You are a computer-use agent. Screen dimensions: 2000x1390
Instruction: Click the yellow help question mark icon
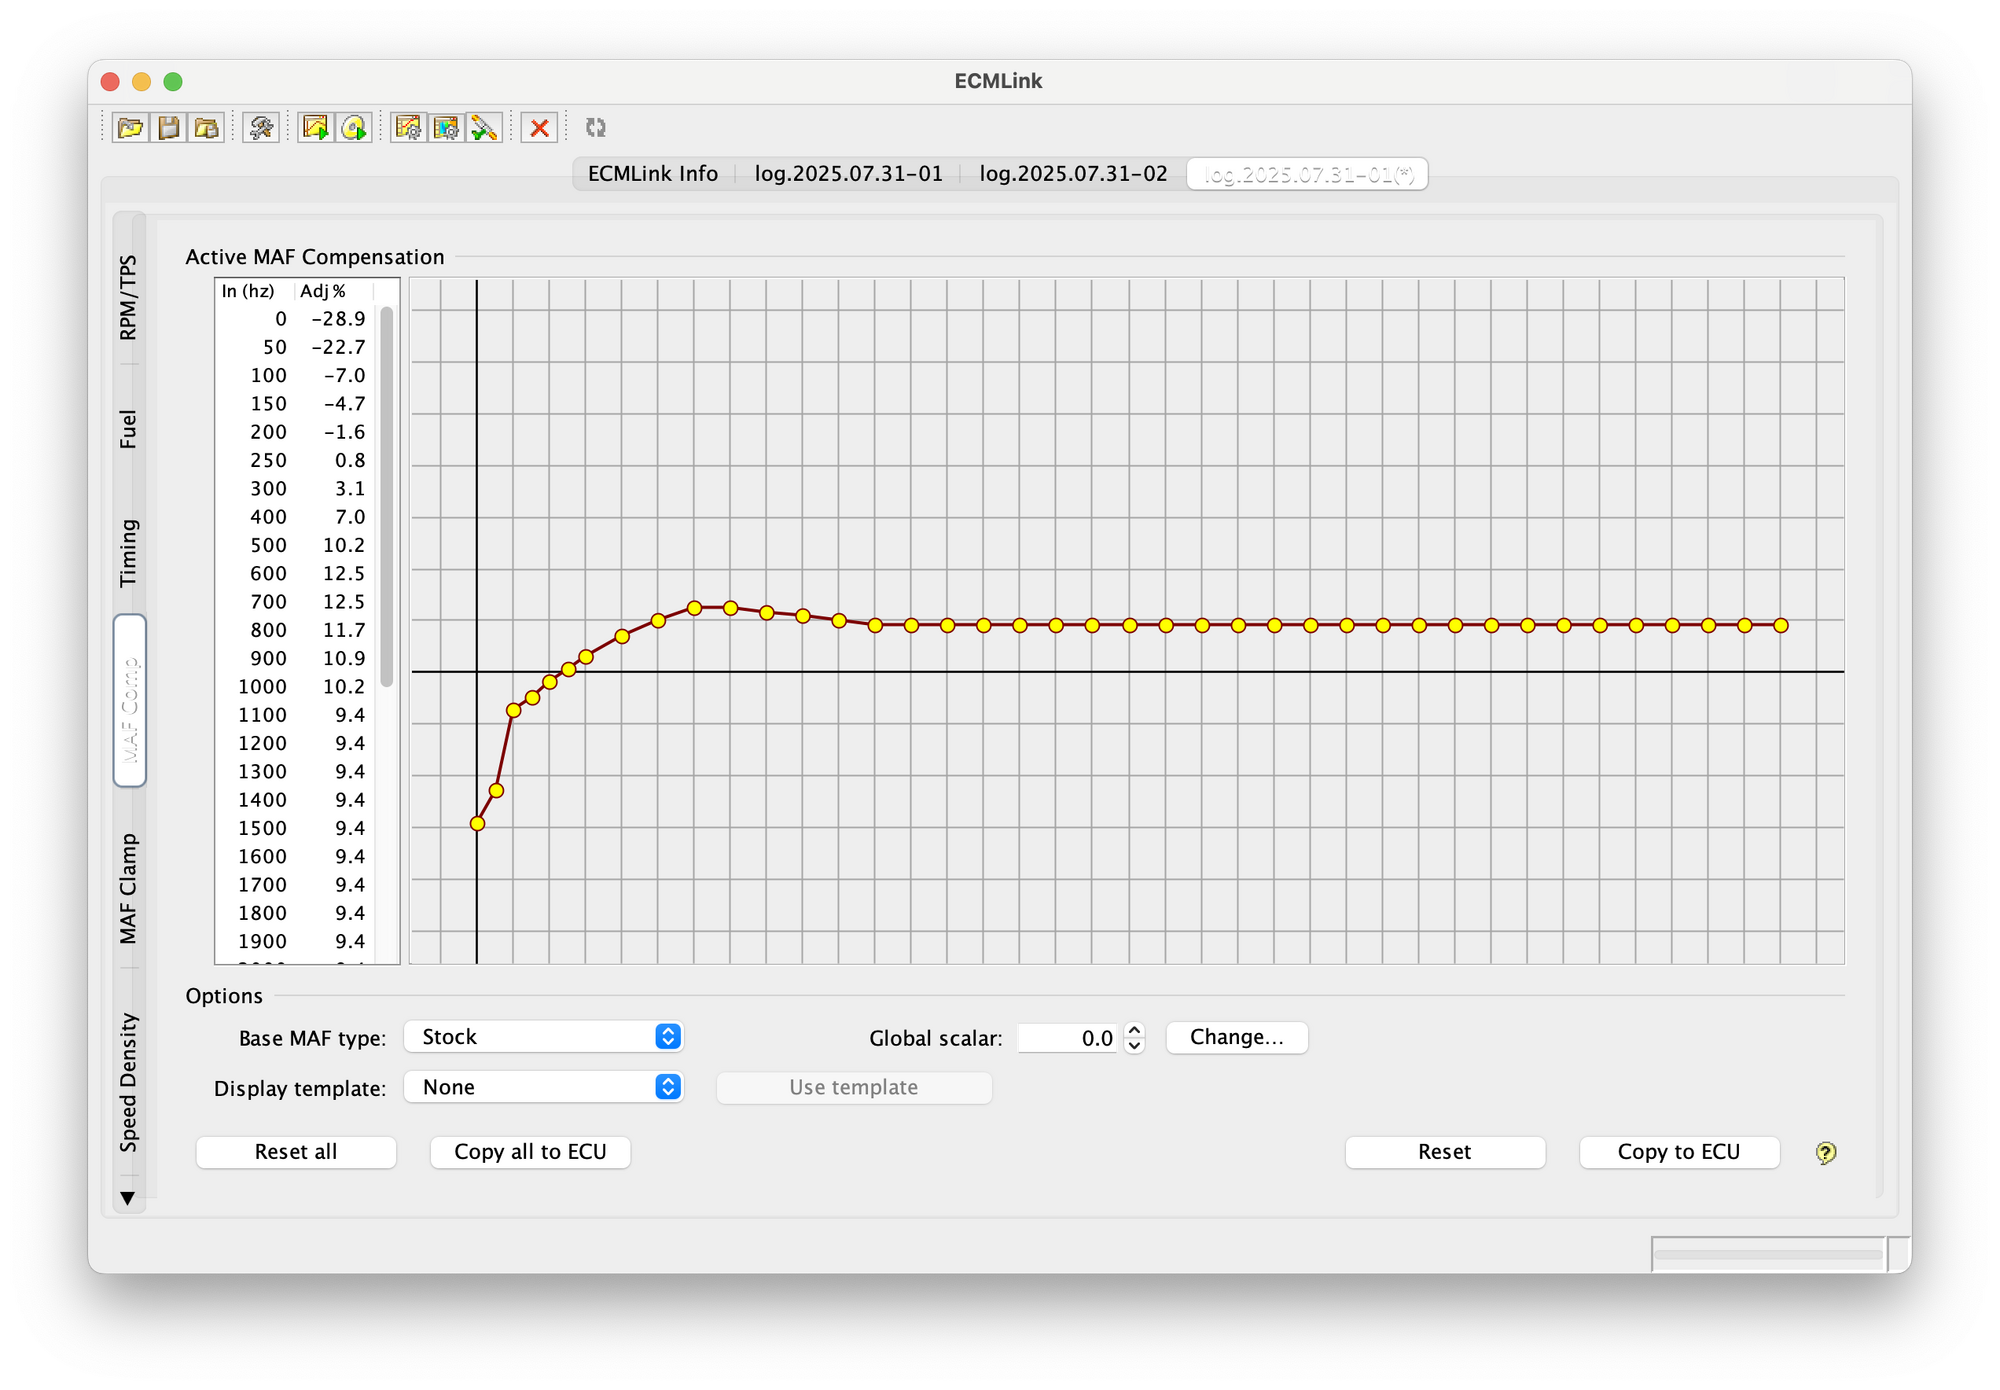pos(1826,1152)
